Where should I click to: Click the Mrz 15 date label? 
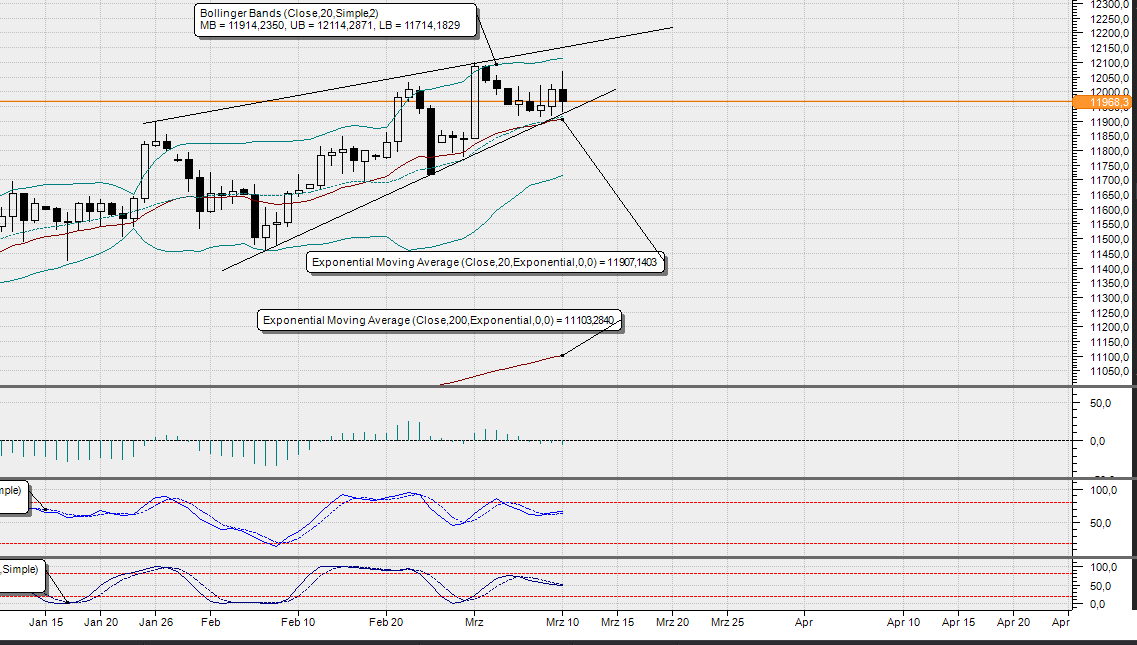click(x=618, y=622)
